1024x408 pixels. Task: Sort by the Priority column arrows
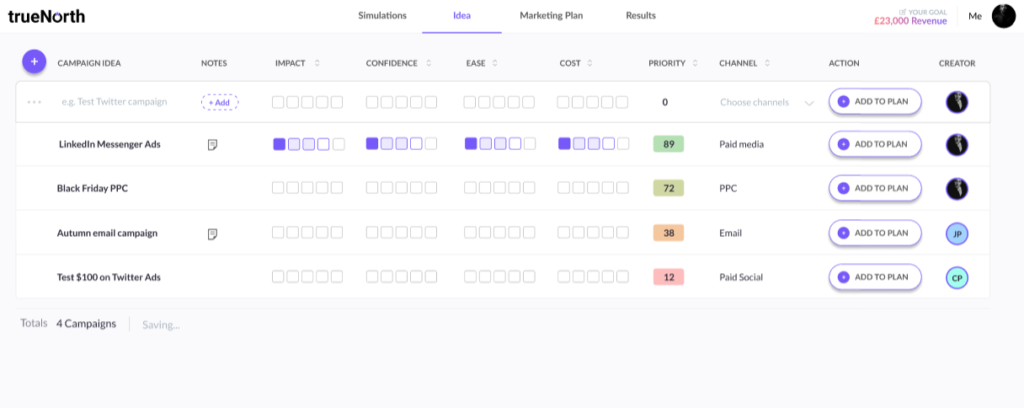click(696, 63)
